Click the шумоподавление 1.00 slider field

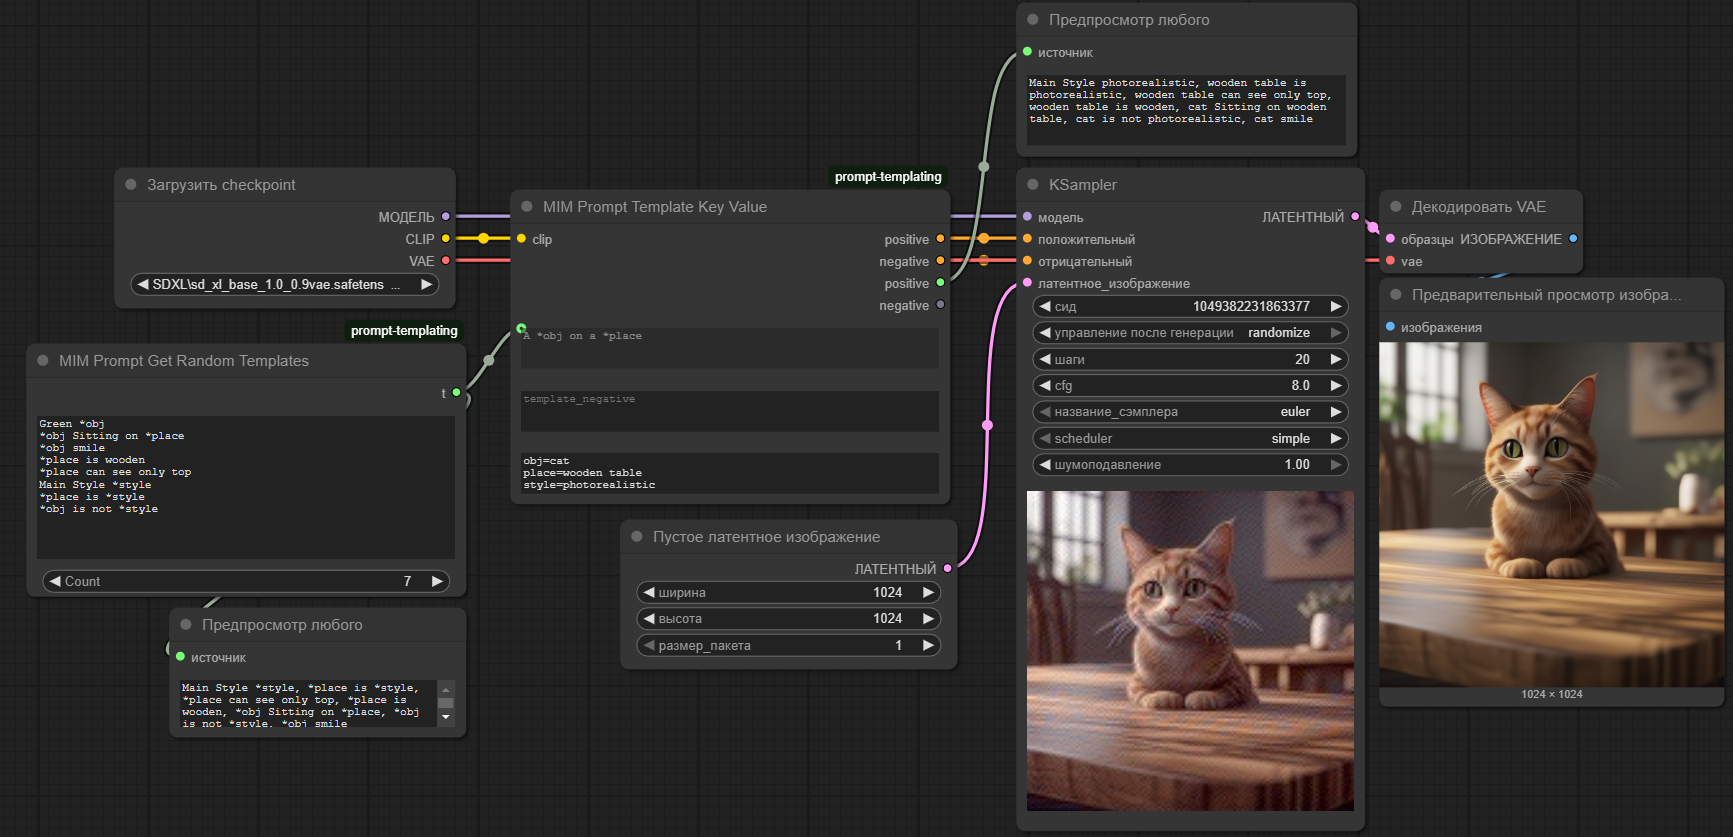1190,465
